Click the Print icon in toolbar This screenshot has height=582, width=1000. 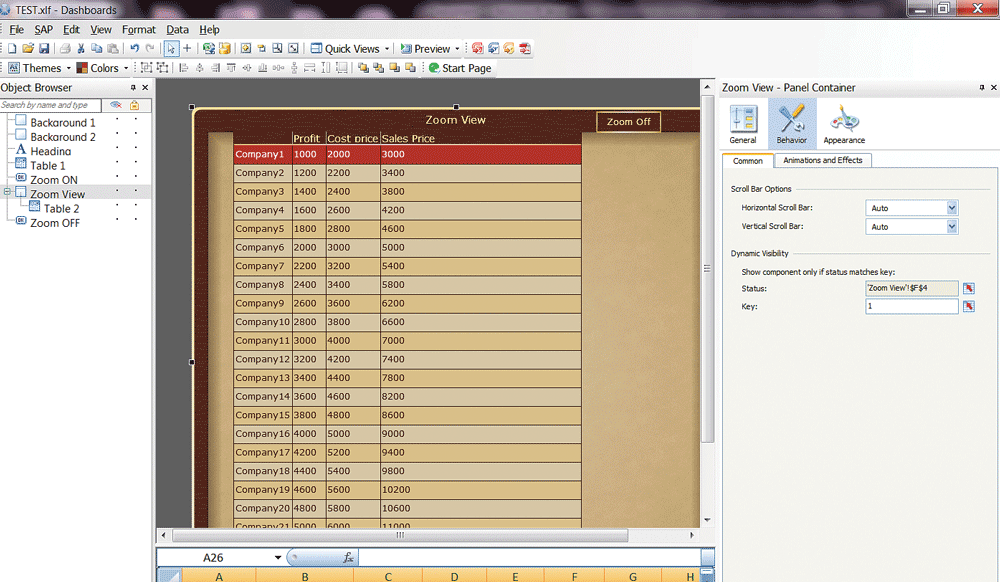[x=65, y=48]
